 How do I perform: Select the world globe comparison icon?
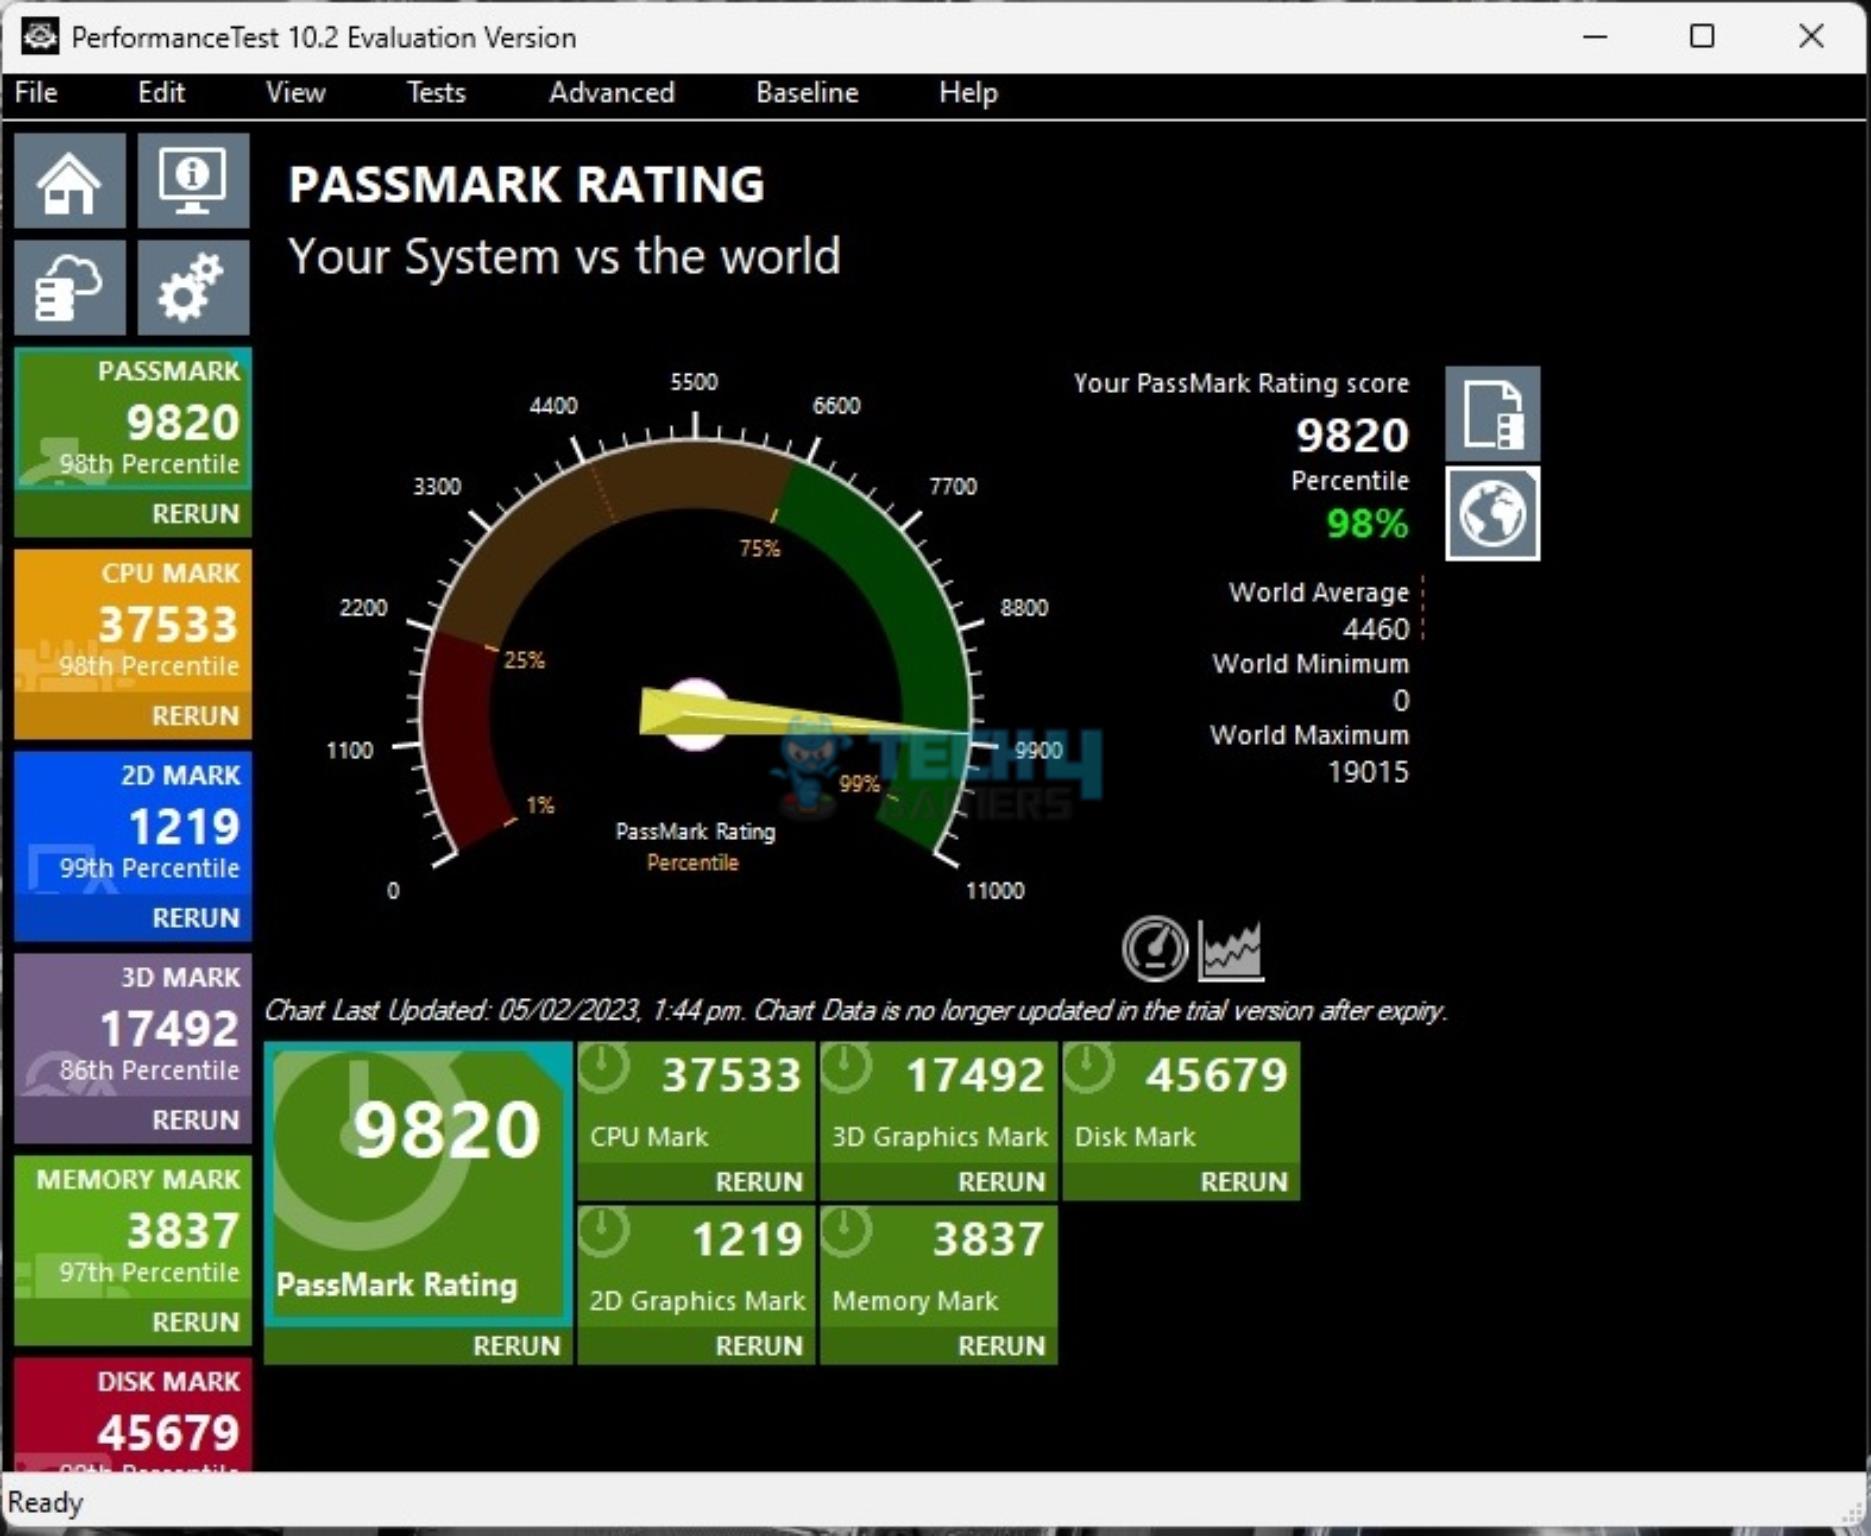[x=1492, y=514]
